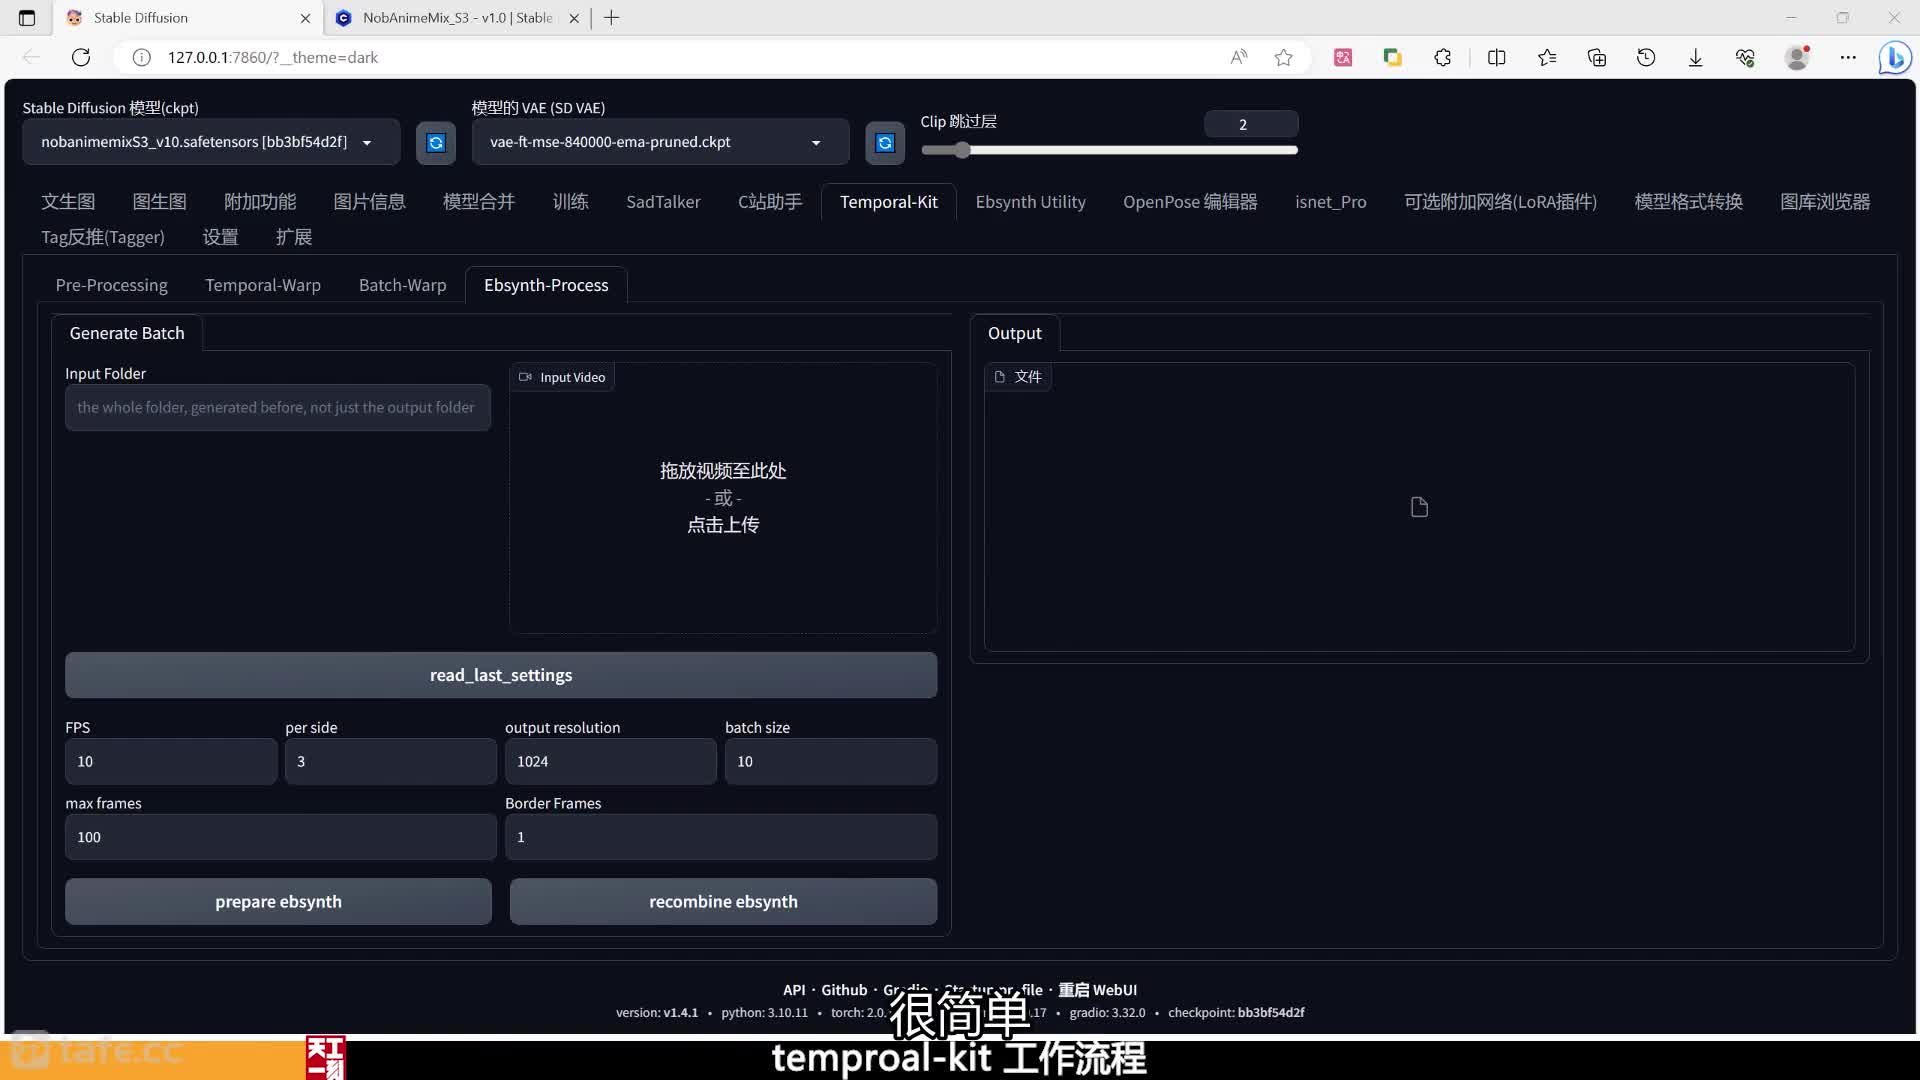Open the SadTalker tab
The height and width of the screenshot is (1080, 1920).
(663, 202)
